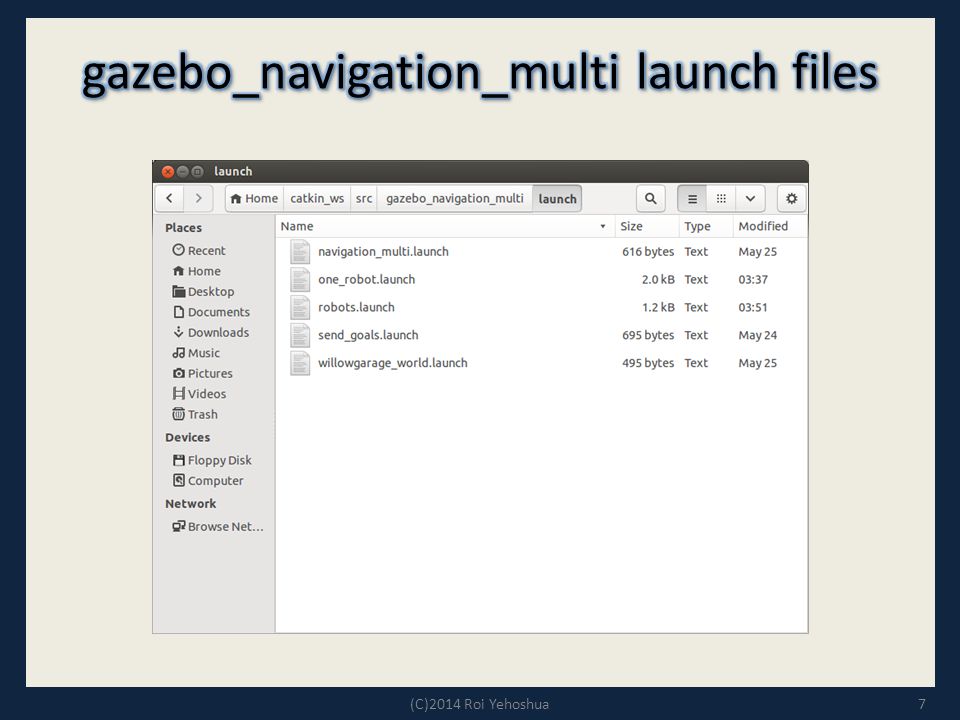960x720 pixels.
Task: Open Downloads in the sidebar
Action: pyautogui.click(x=211, y=332)
